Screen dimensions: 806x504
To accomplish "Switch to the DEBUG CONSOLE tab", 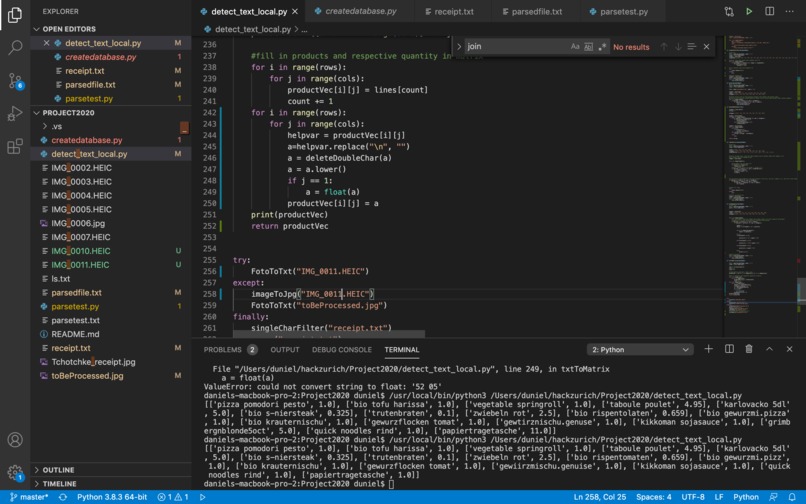I will [342, 350].
